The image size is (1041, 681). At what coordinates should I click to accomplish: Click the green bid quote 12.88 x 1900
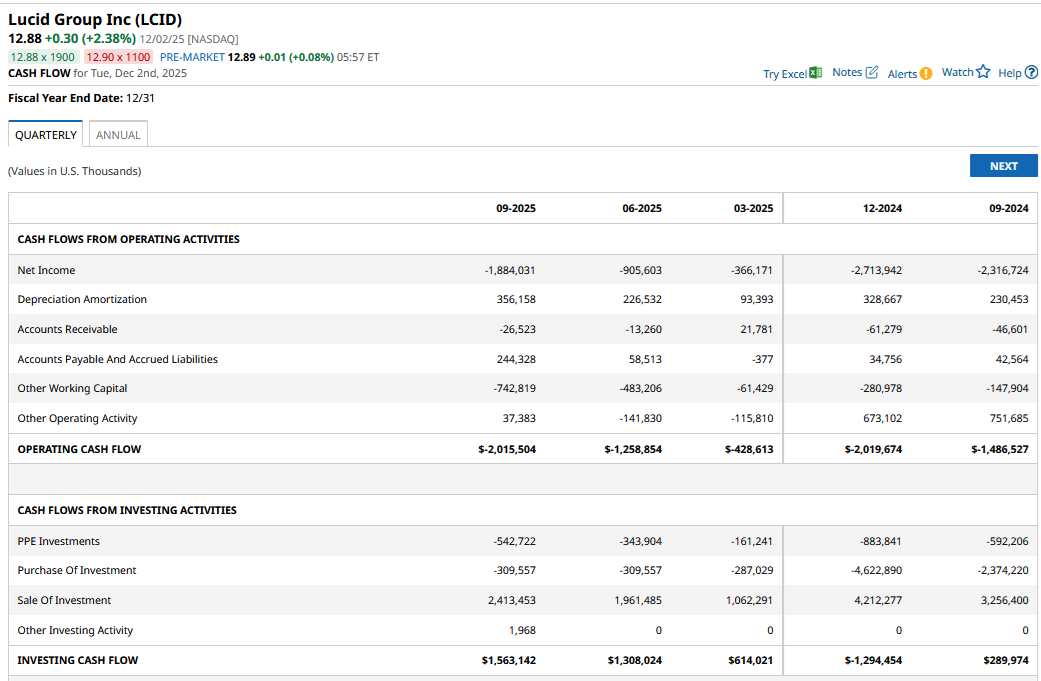[43, 57]
